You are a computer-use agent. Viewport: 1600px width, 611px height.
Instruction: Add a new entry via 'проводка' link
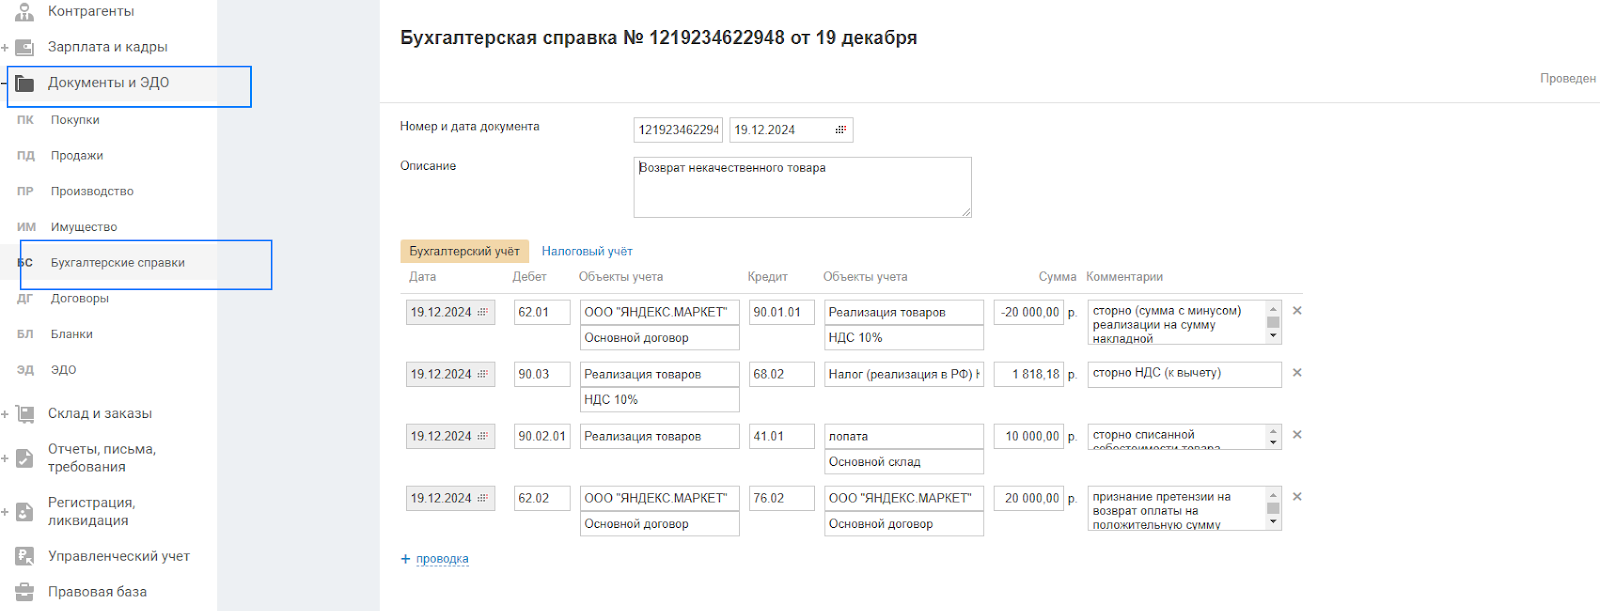442,559
